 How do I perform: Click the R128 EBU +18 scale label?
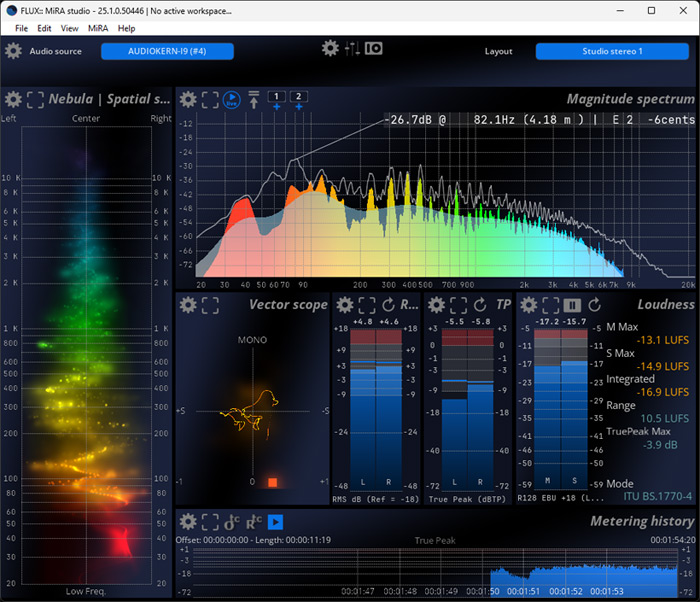[x=561, y=498]
